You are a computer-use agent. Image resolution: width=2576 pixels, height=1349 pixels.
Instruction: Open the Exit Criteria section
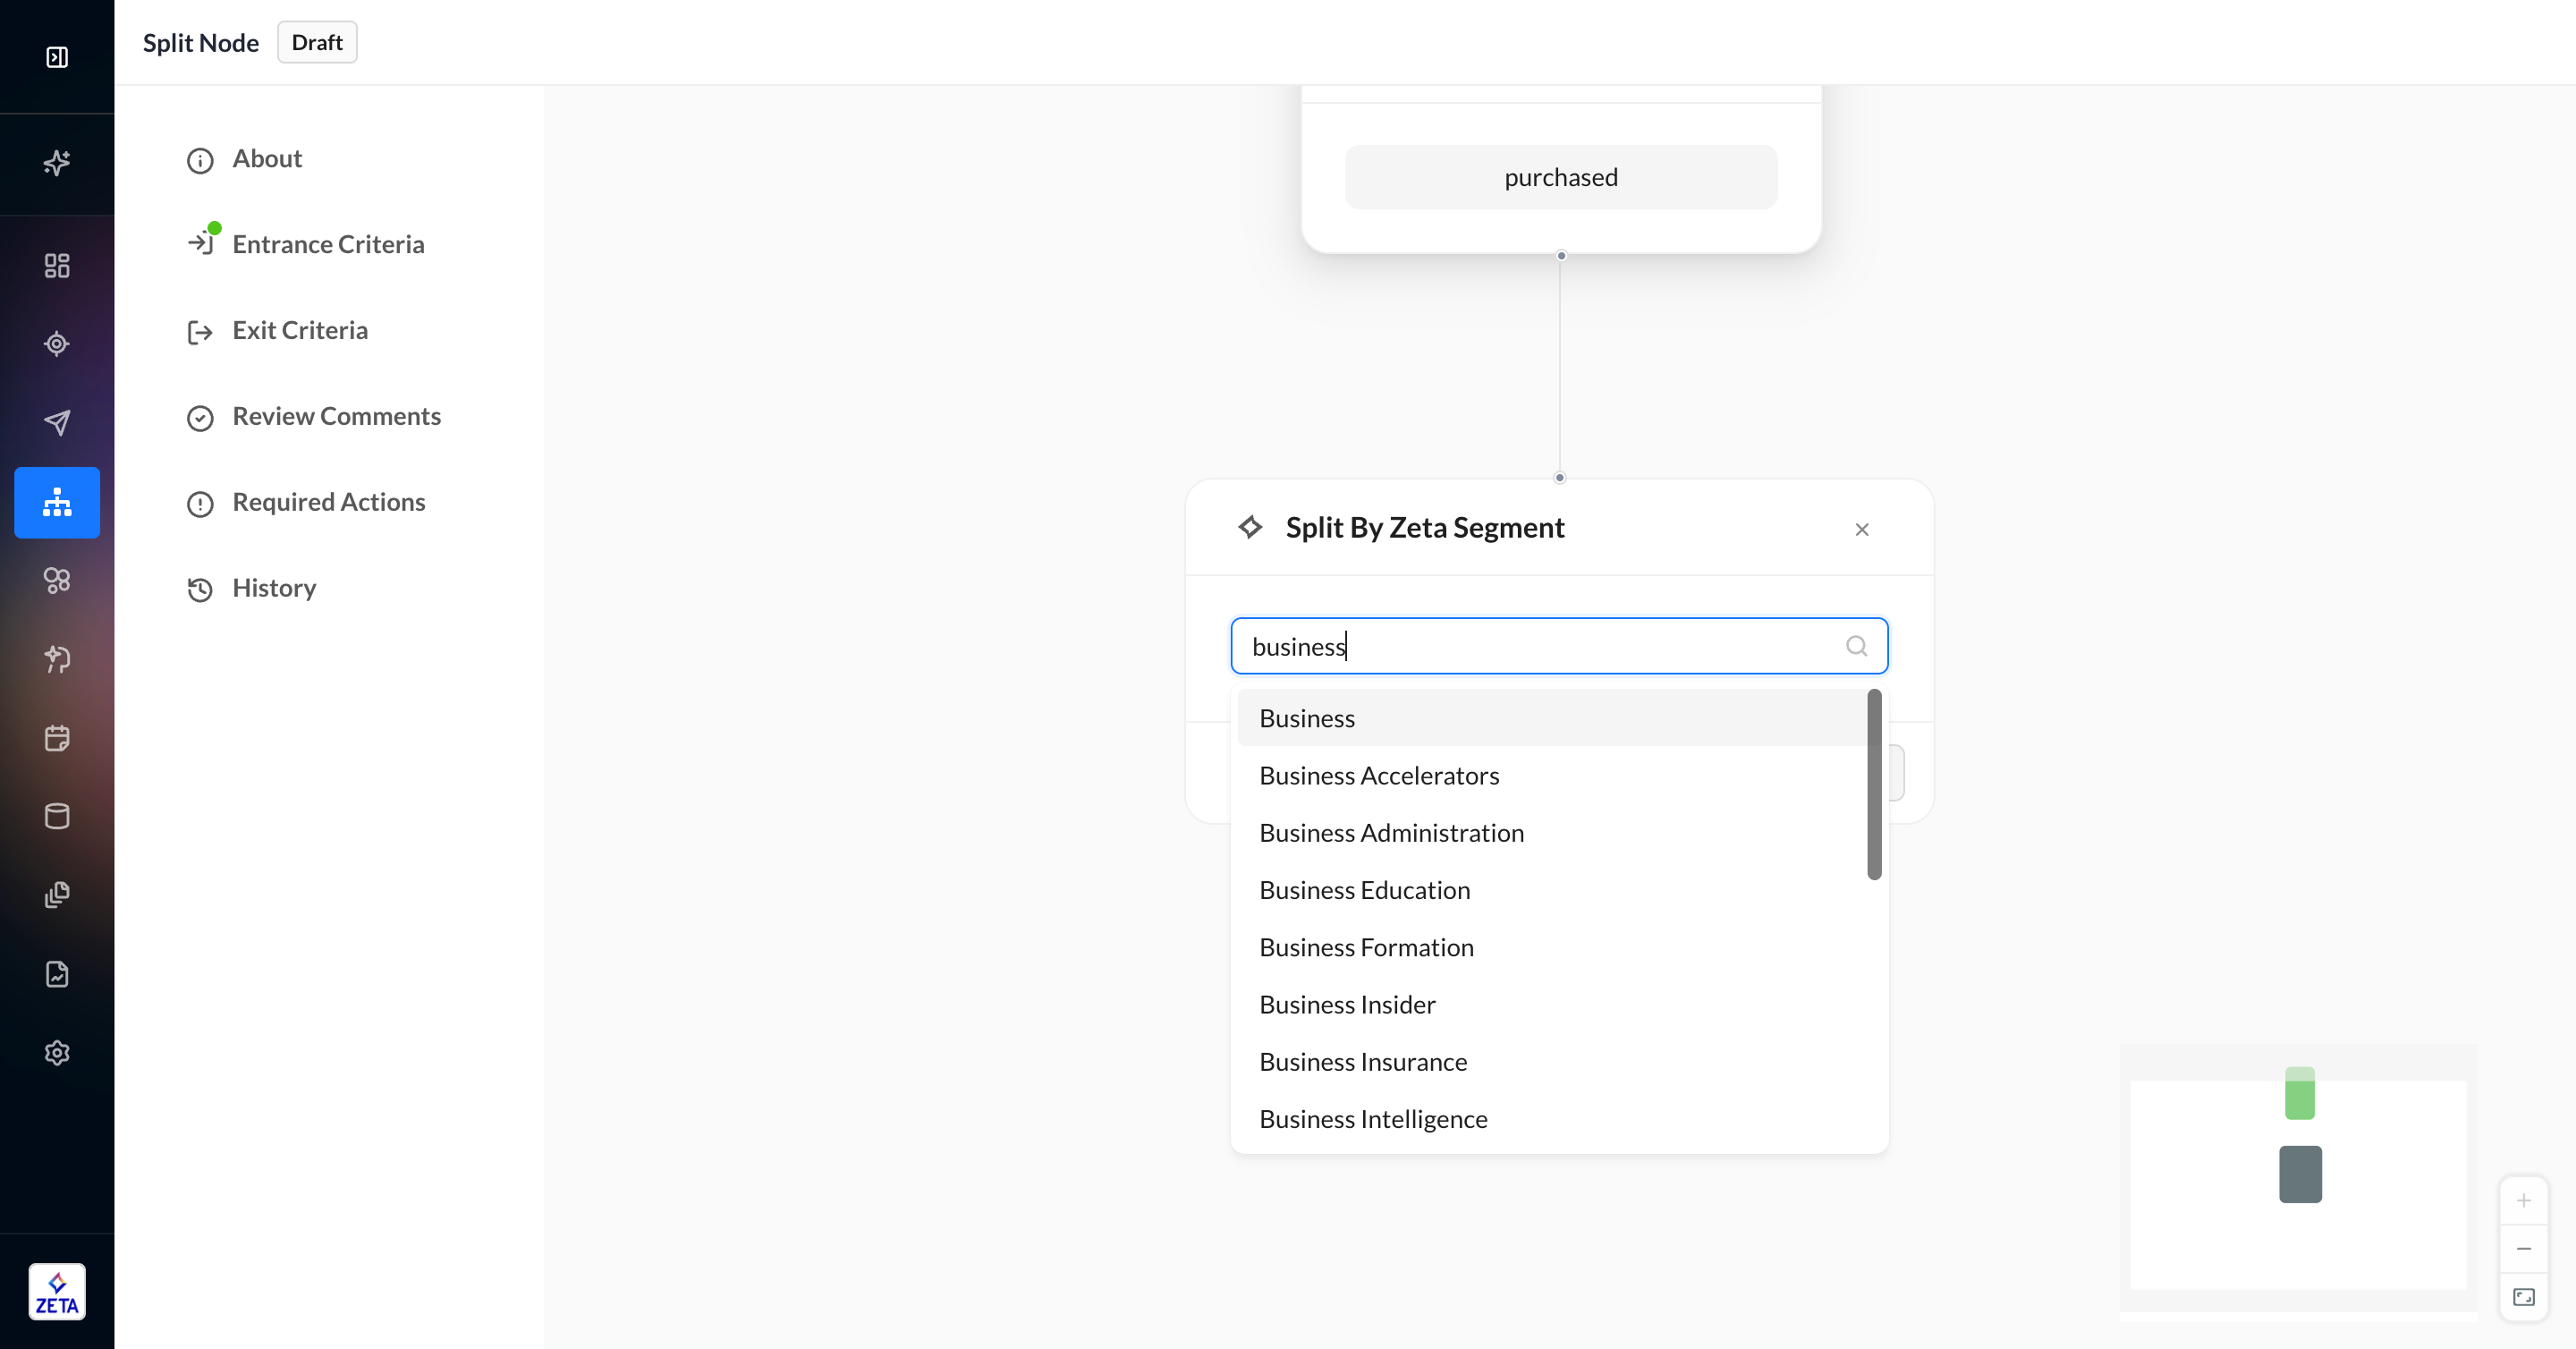(x=276, y=331)
